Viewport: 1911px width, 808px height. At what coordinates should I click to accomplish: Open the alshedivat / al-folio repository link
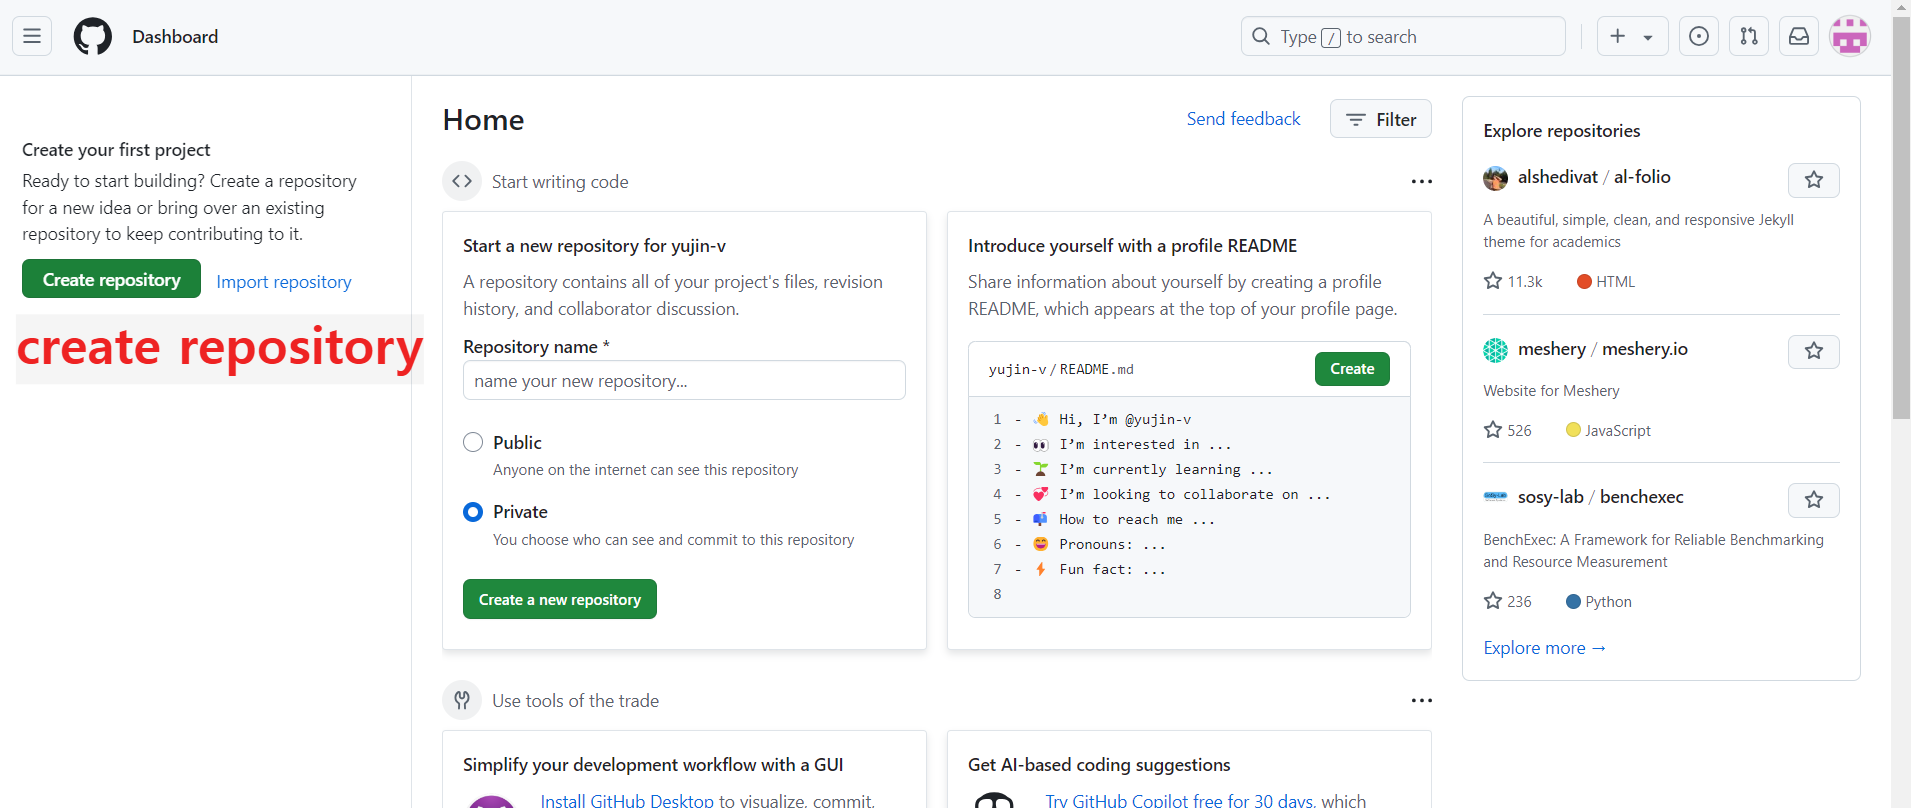[x=1594, y=177]
